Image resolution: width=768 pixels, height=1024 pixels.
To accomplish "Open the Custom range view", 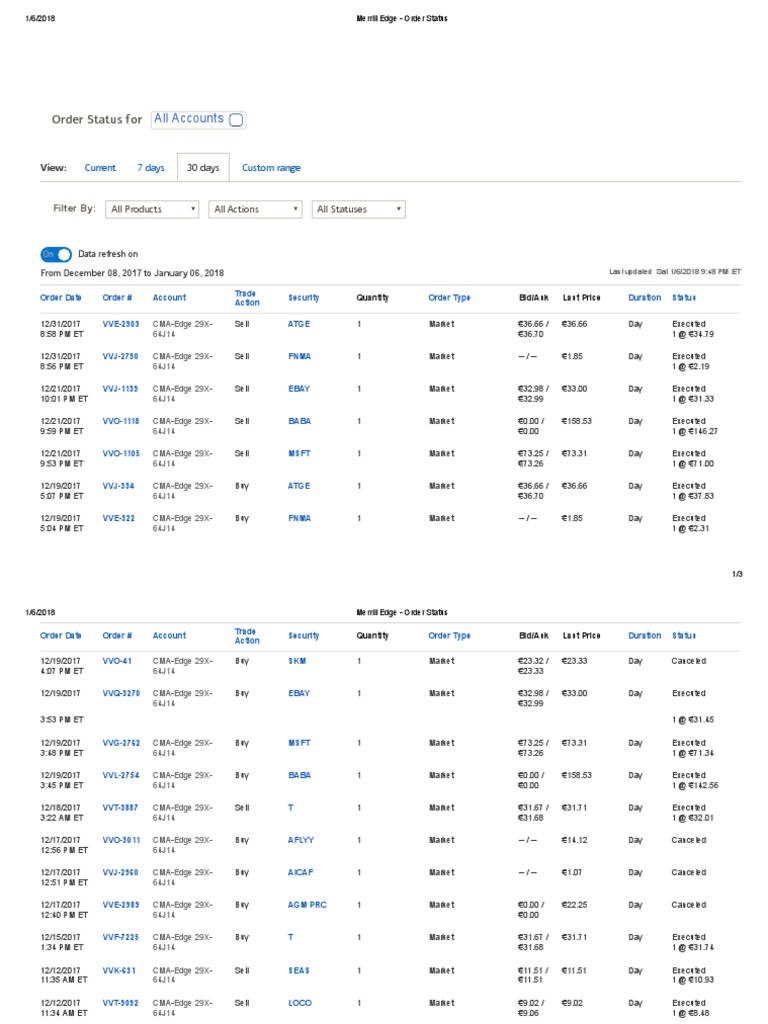I will click(271, 168).
